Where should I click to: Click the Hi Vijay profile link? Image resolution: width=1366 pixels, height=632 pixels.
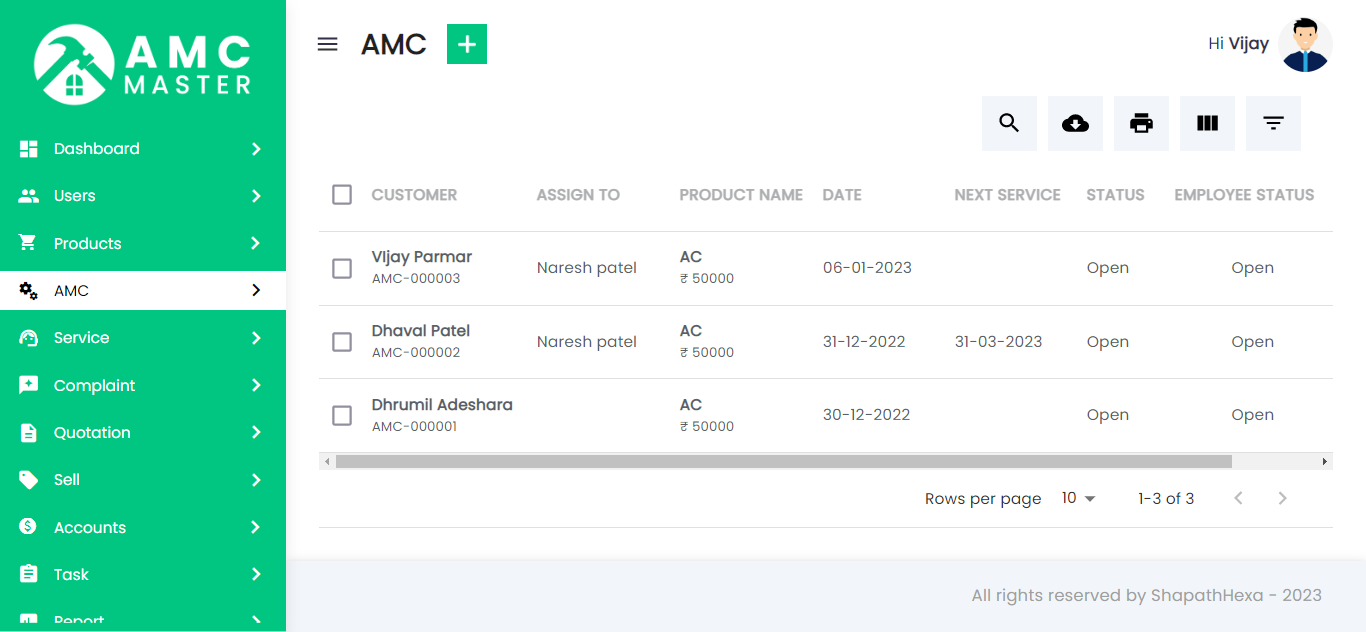pyautogui.click(x=1237, y=43)
